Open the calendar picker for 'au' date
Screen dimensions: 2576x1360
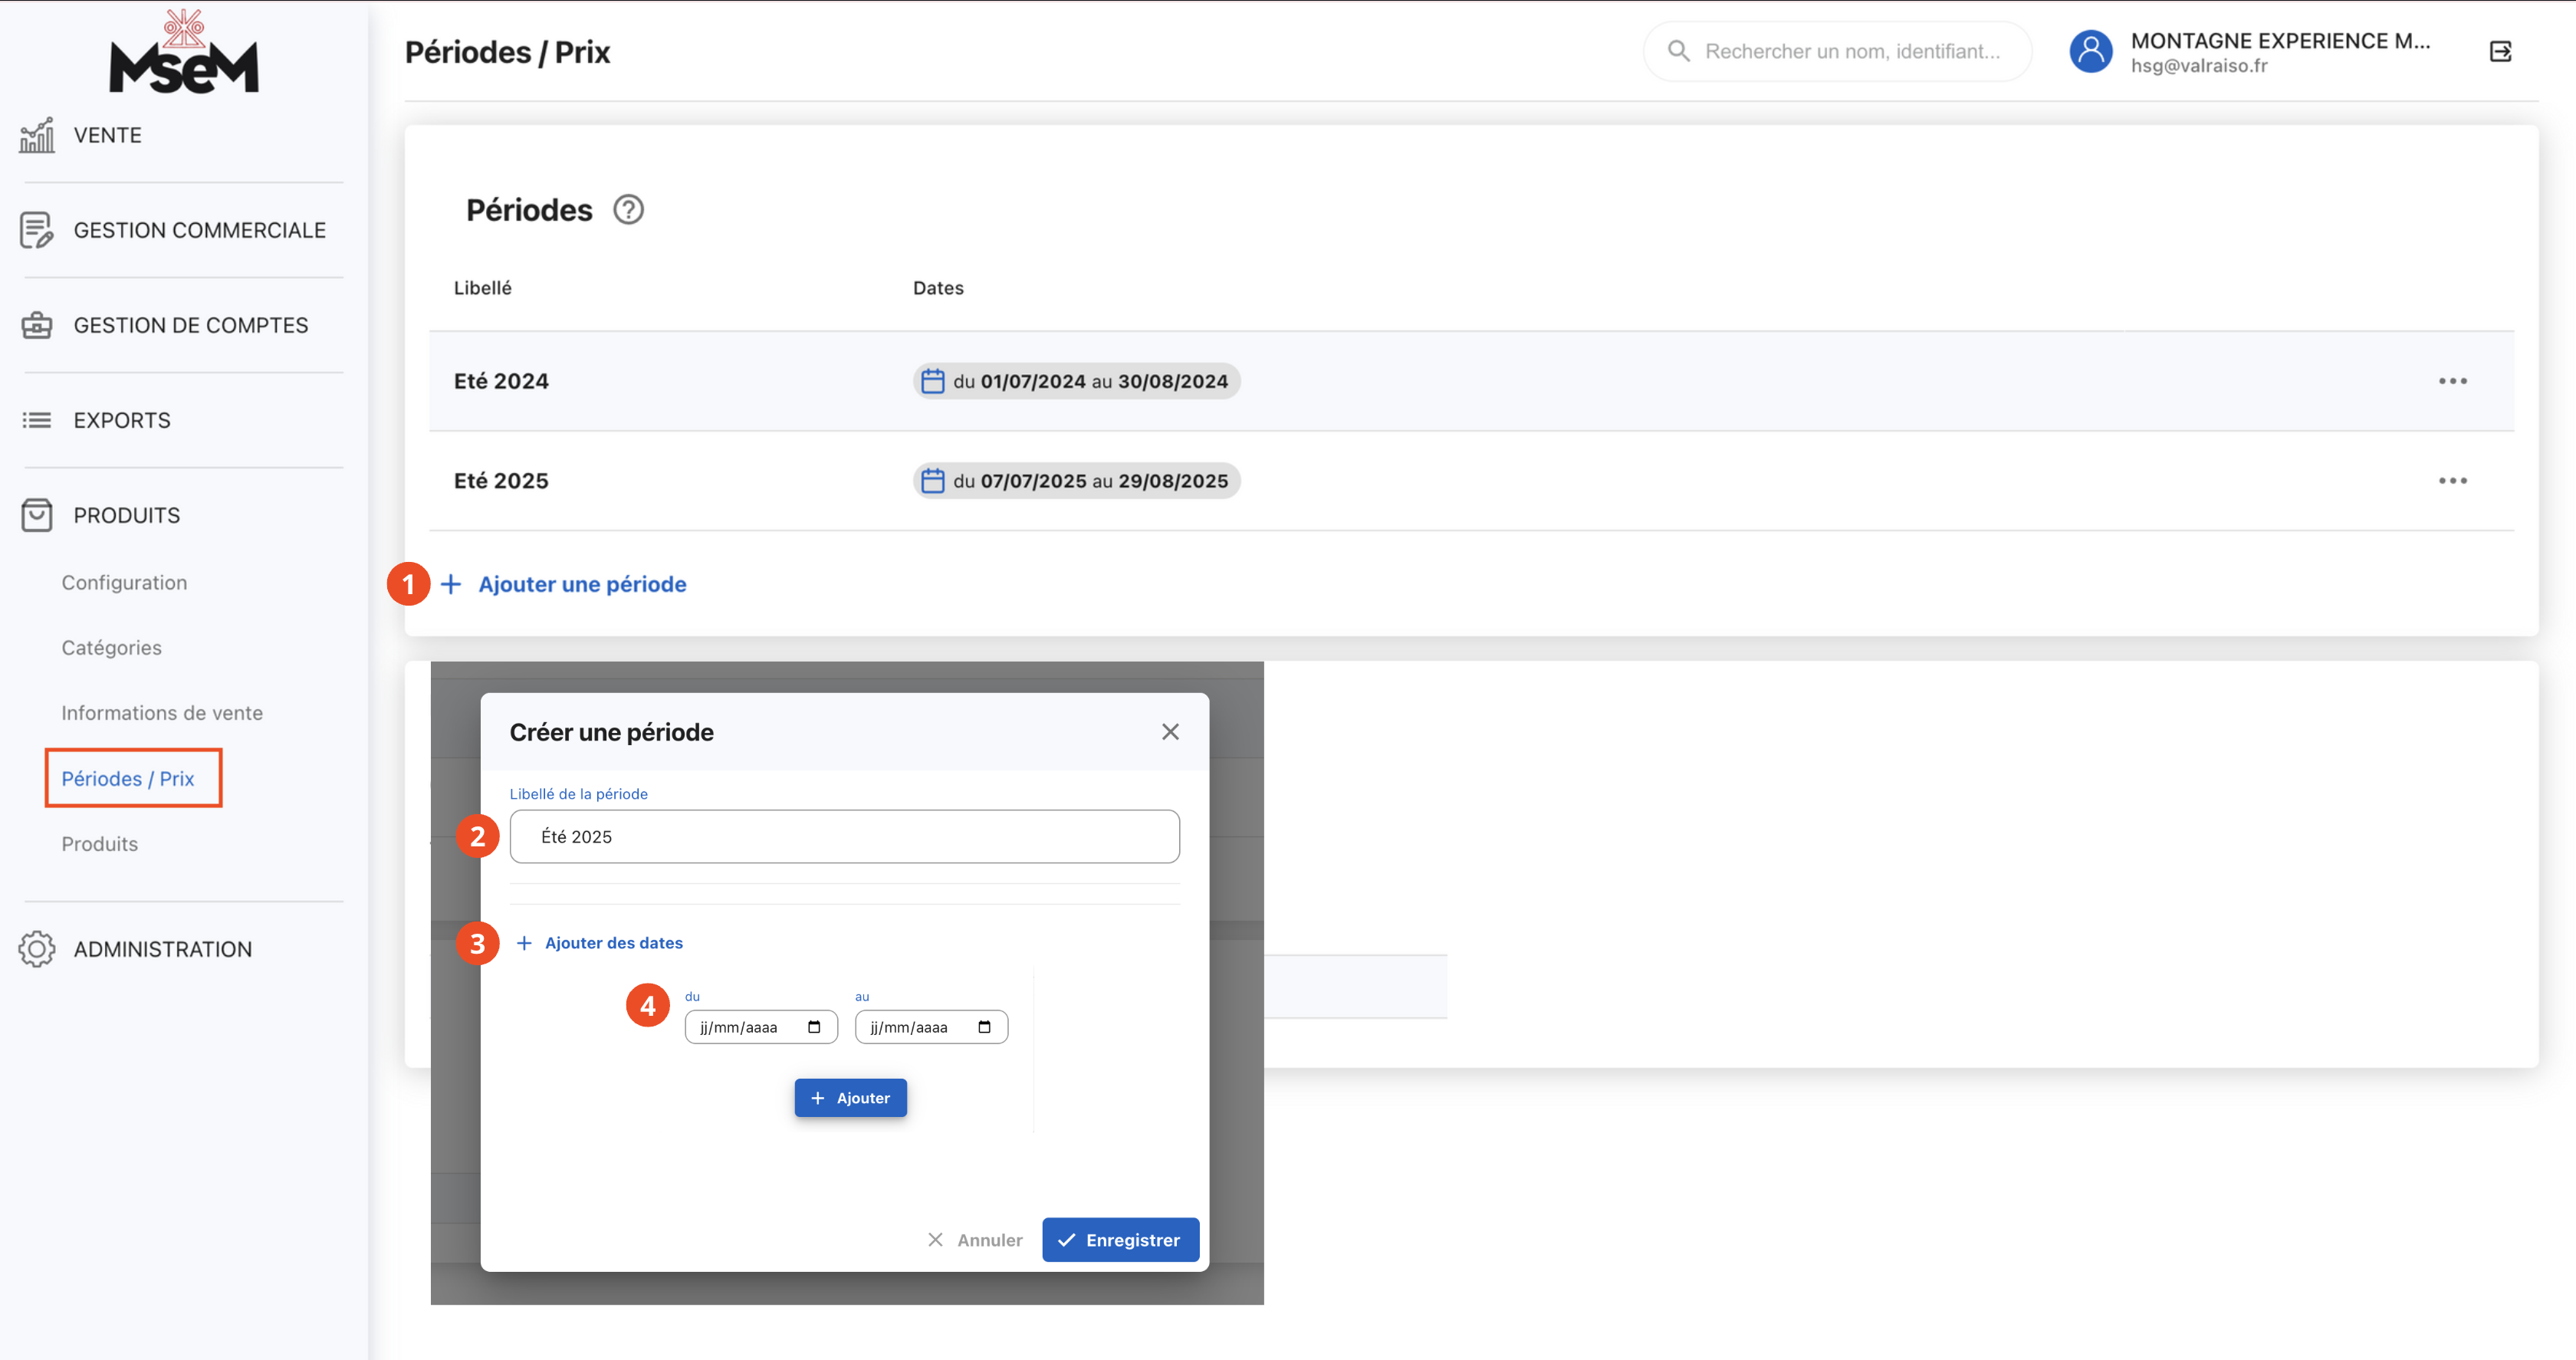[x=984, y=1027]
